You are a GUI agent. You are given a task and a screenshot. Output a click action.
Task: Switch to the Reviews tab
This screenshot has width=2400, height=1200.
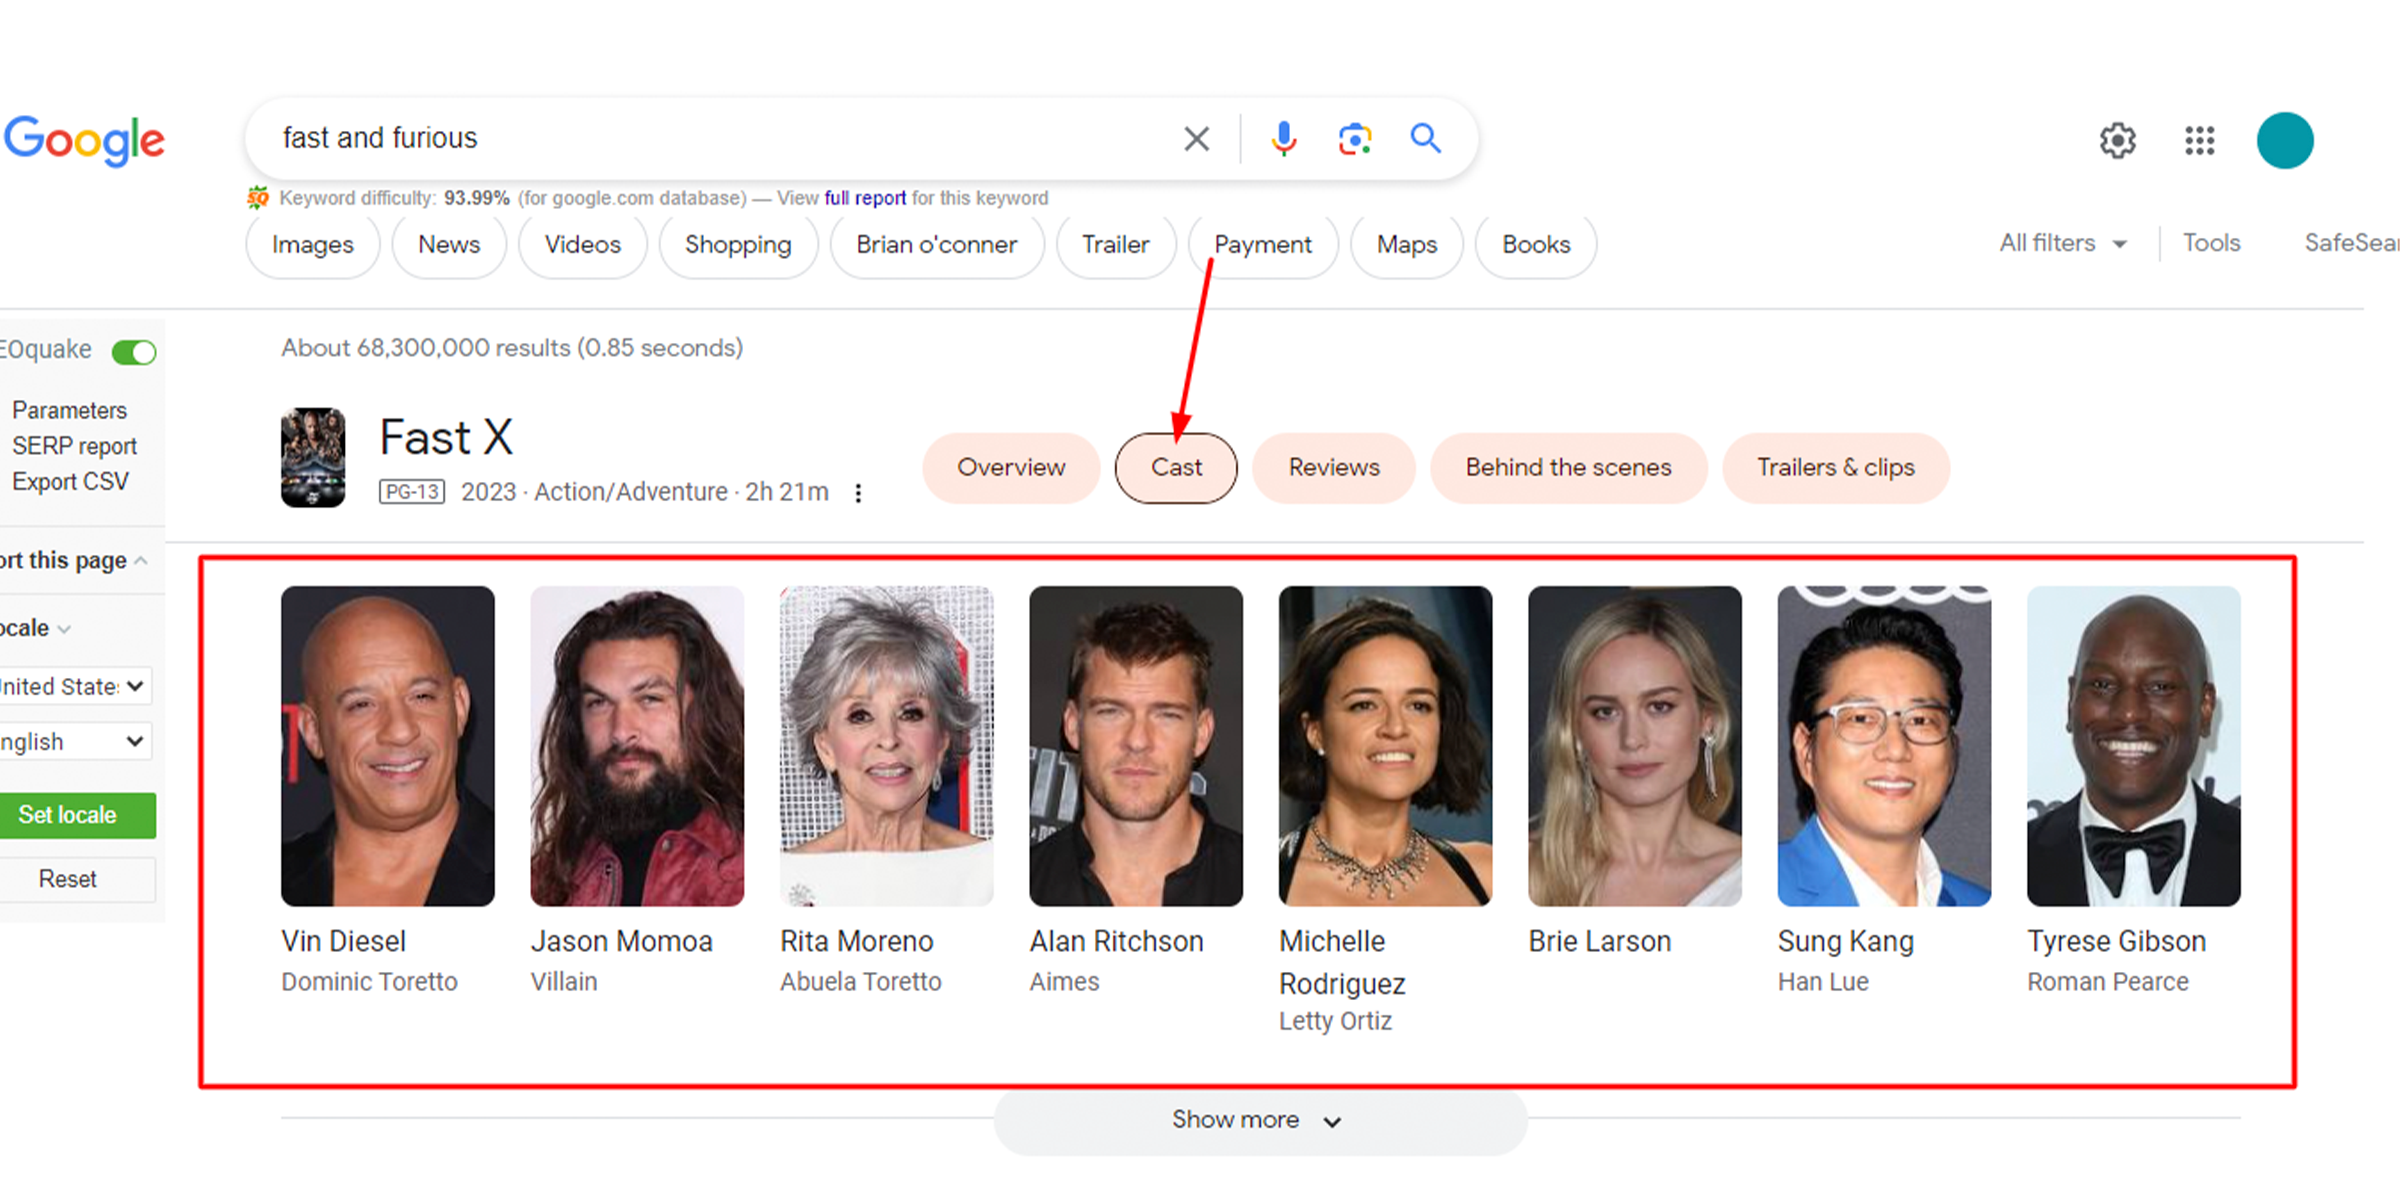1332,467
